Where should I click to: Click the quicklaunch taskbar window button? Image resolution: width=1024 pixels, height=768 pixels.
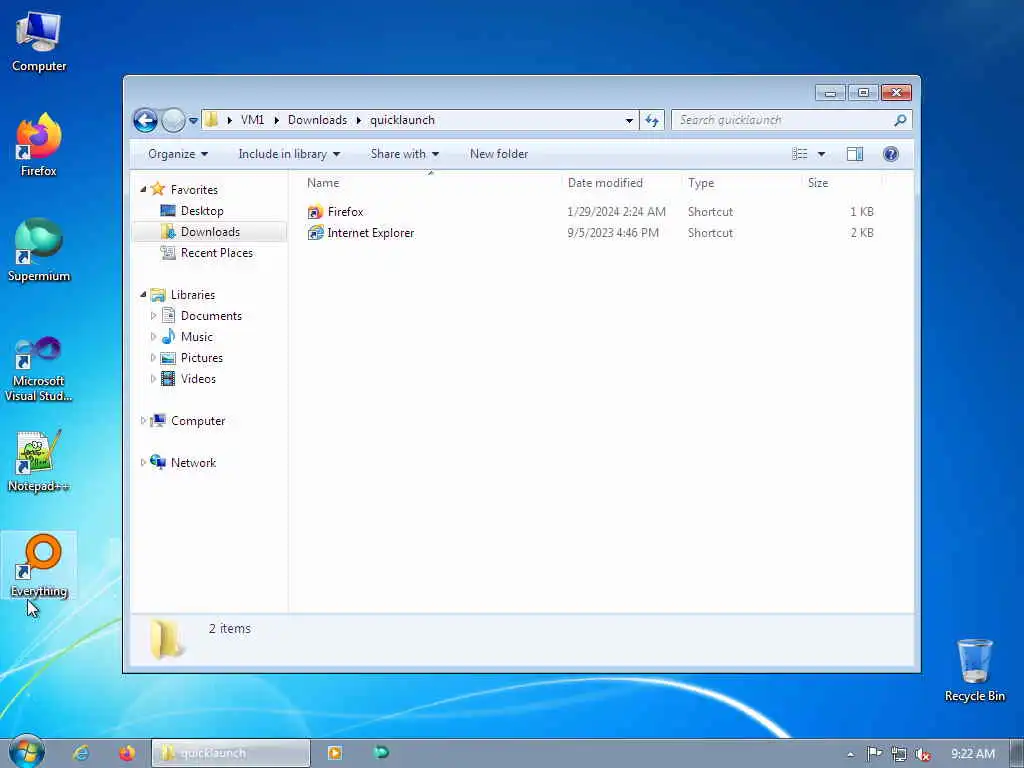point(231,753)
